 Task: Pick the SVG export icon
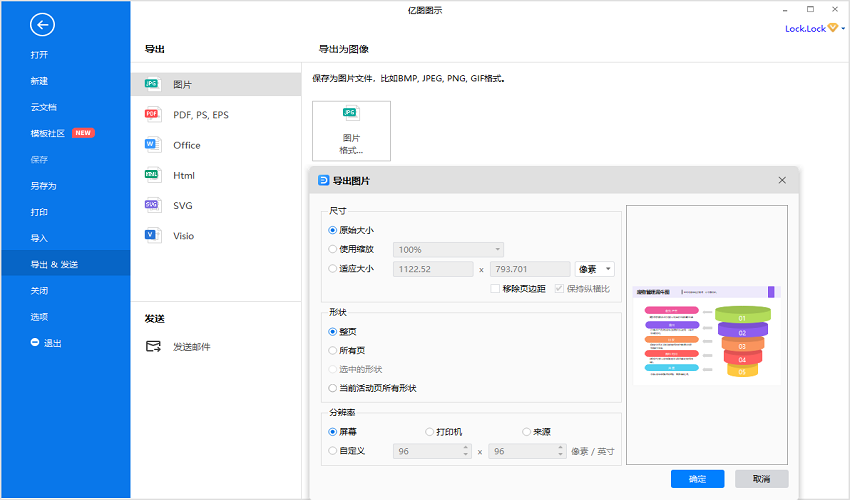click(152, 205)
